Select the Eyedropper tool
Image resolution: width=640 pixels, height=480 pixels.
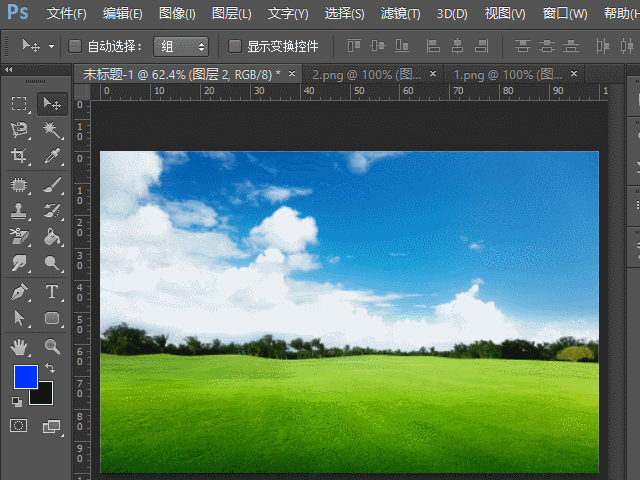(x=52, y=156)
